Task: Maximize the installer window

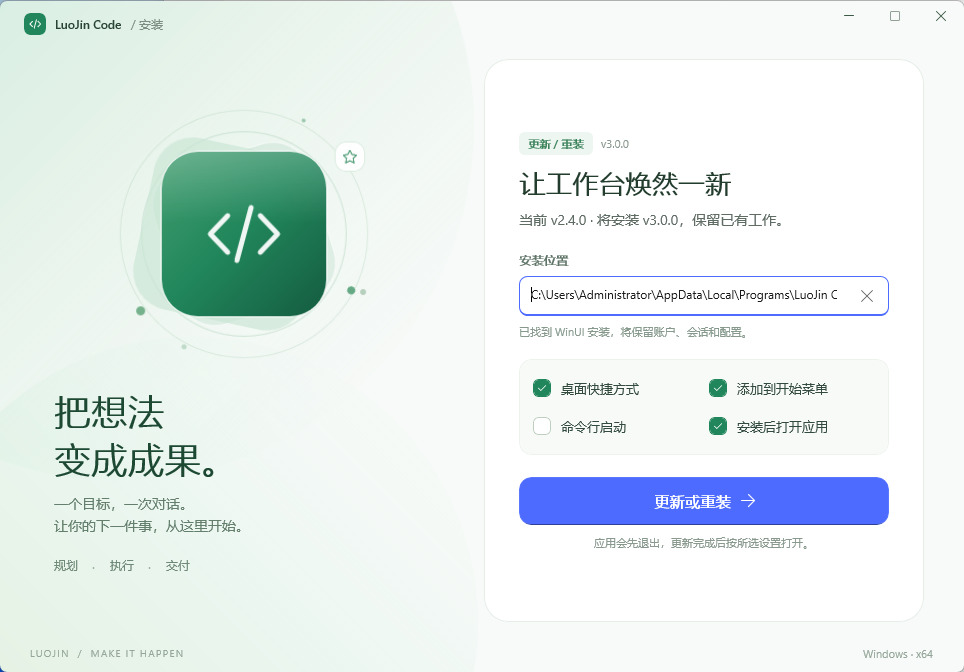Action: click(x=895, y=16)
